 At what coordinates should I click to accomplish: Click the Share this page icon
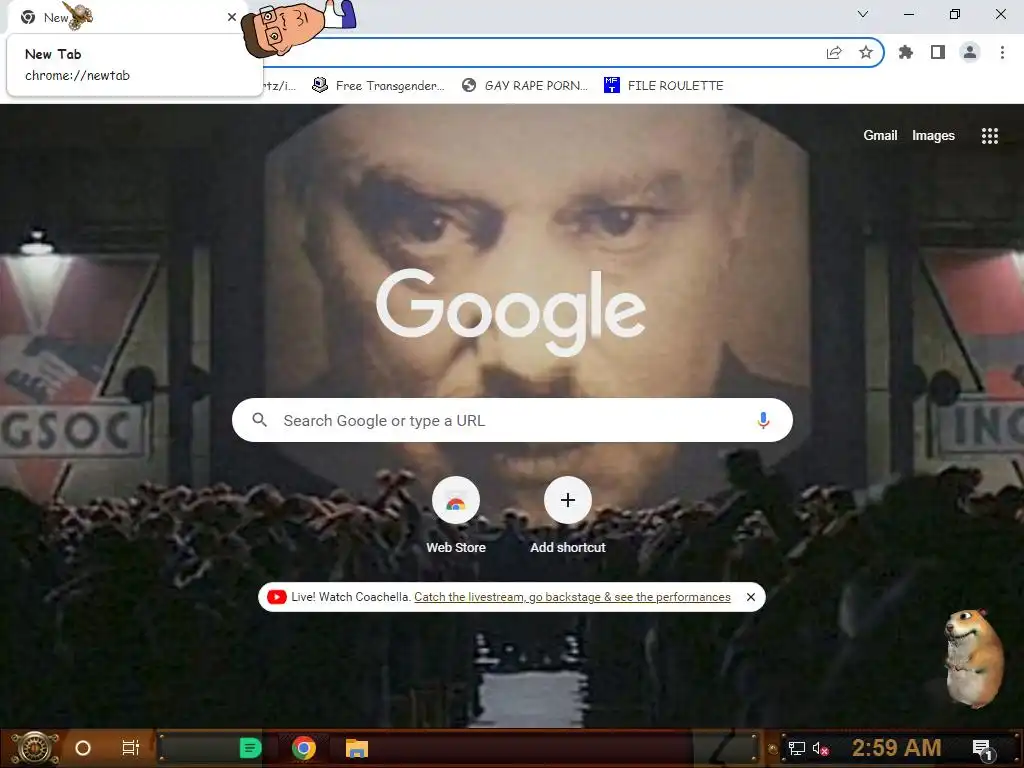click(x=834, y=53)
